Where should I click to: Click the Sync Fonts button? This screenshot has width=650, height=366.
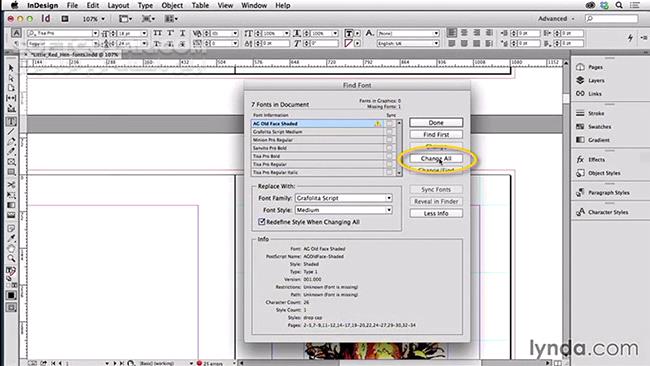tap(436, 189)
